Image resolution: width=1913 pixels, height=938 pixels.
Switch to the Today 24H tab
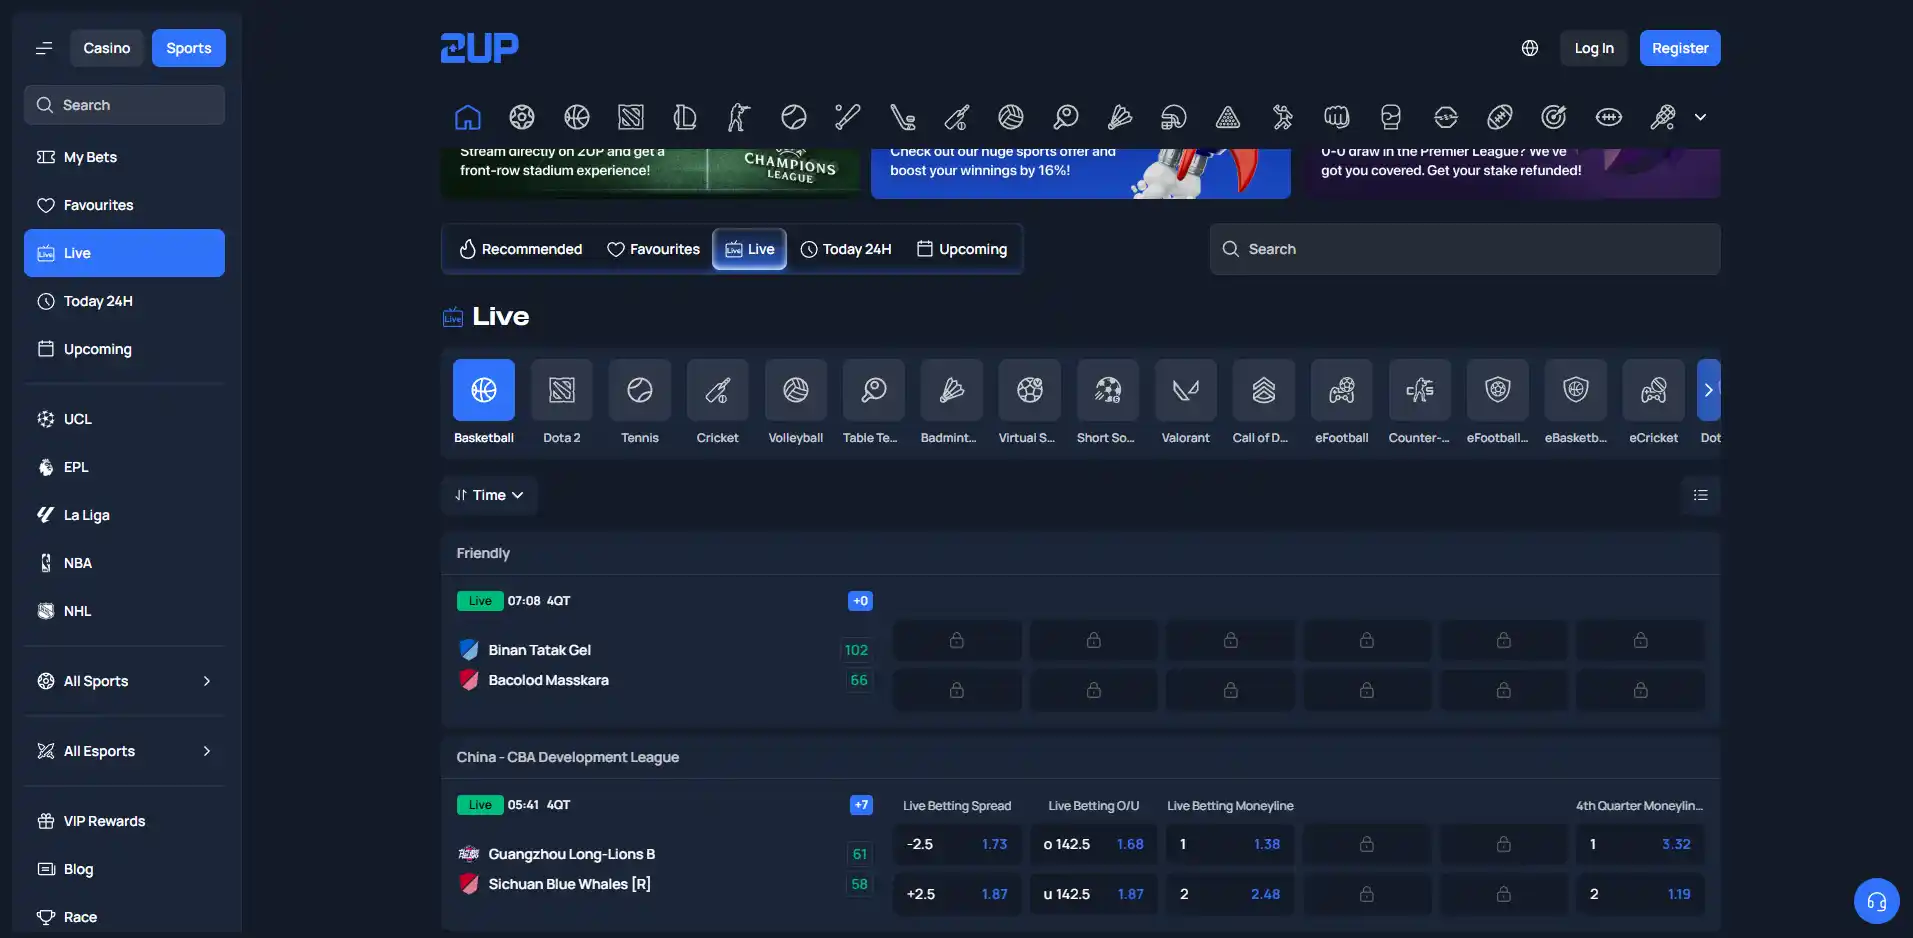pyautogui.click(x=846, y=249)
